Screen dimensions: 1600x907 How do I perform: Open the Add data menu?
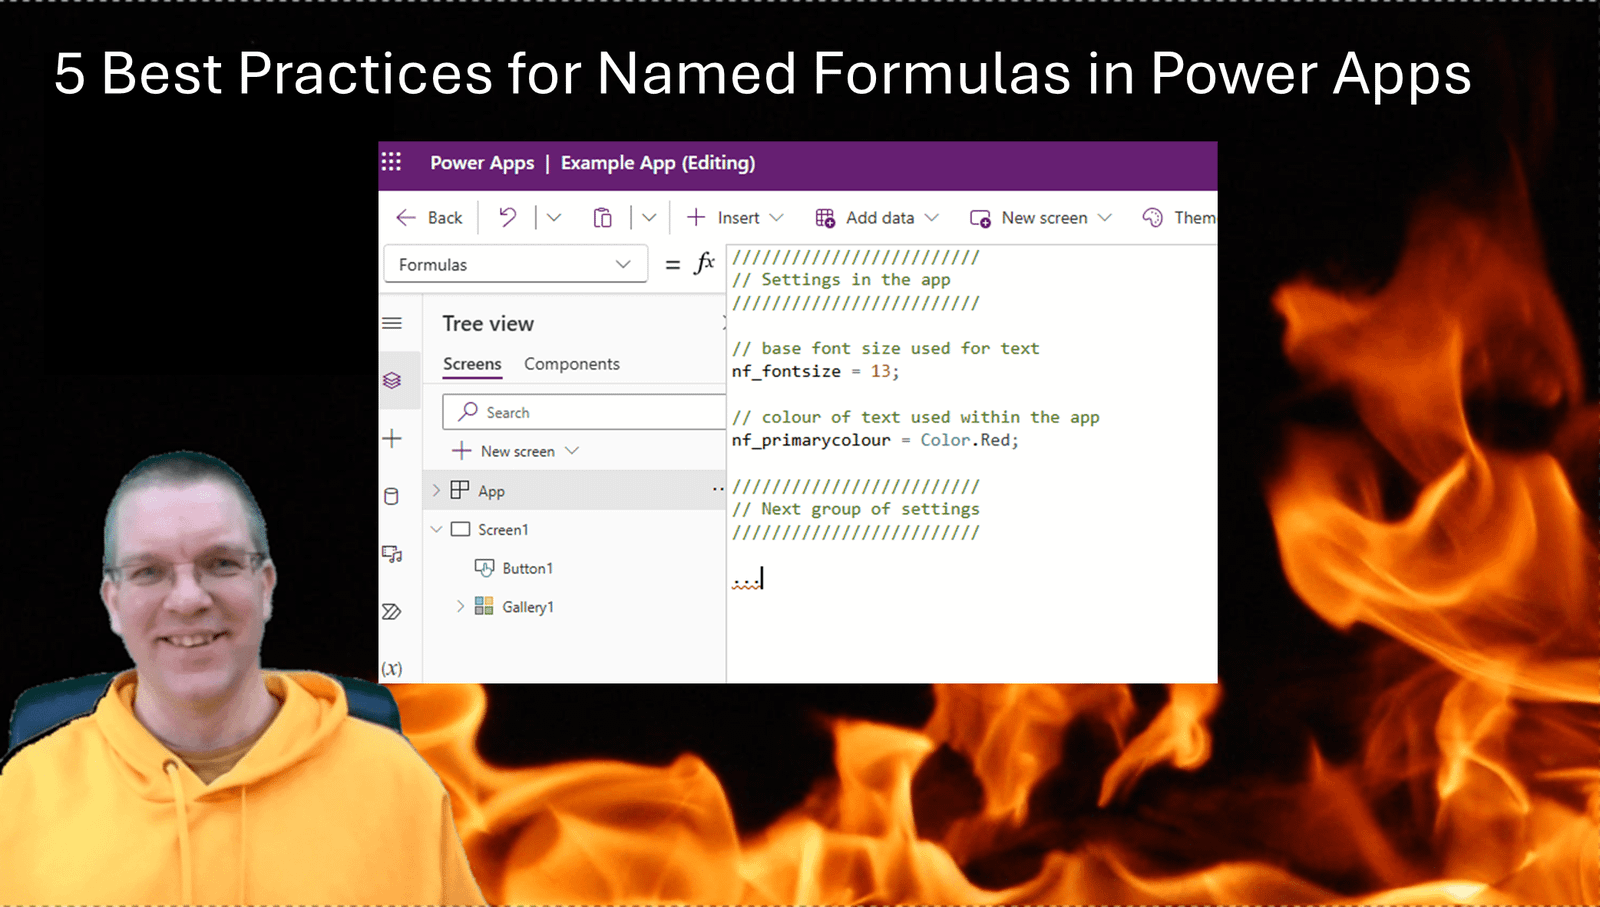tap(877, 218)
